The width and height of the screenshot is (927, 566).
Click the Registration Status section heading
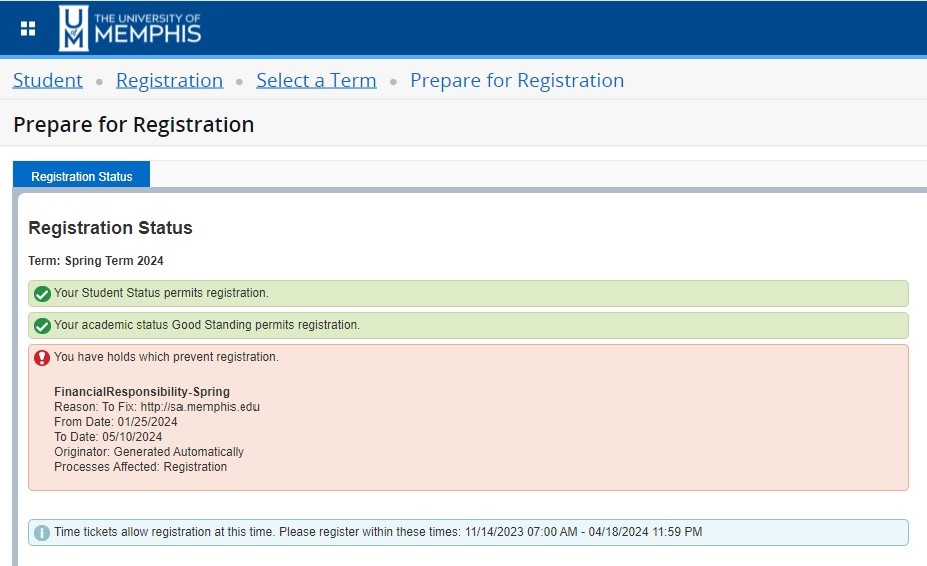tap(110, 228)
